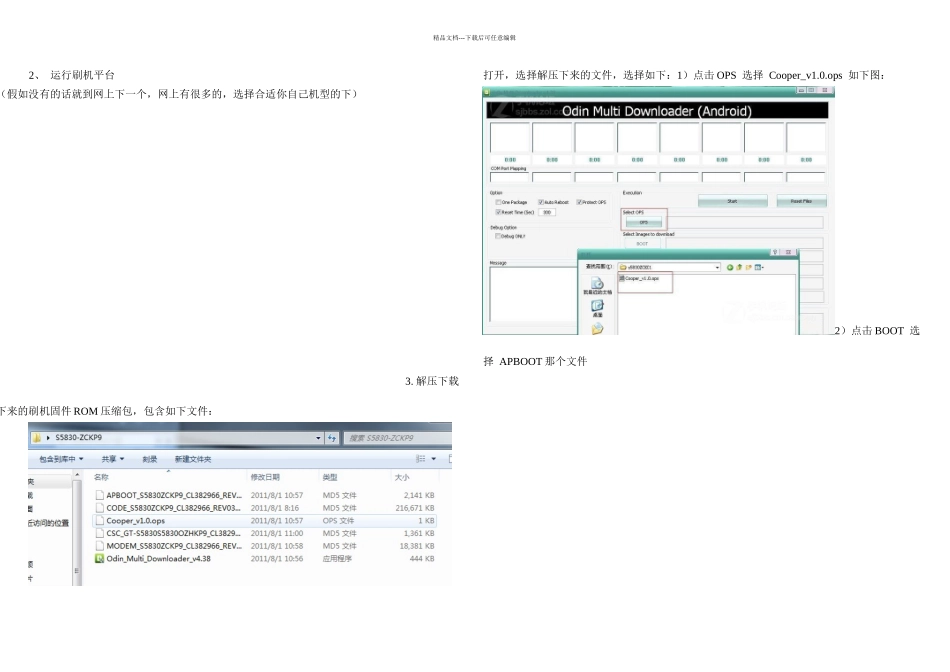Open the 共享 menu

[x=113, y=459]
